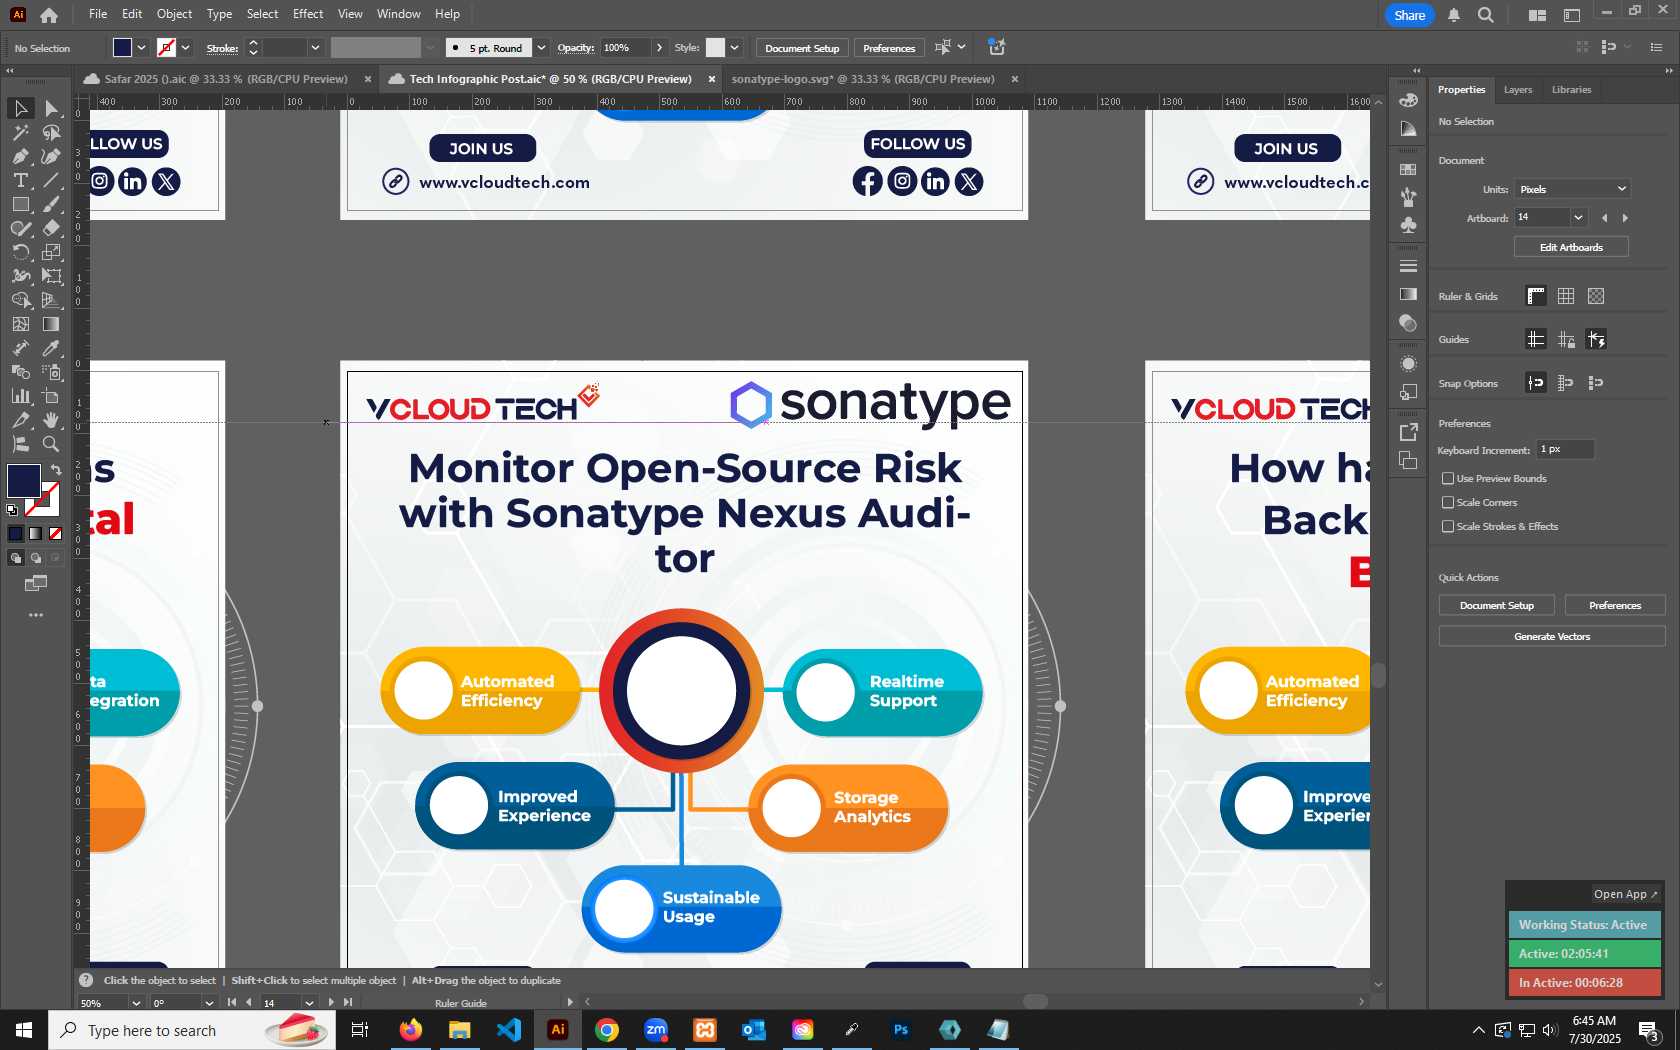Select the Paintbrush tool
1680x1050 pixels.
(x=52, y=204)
